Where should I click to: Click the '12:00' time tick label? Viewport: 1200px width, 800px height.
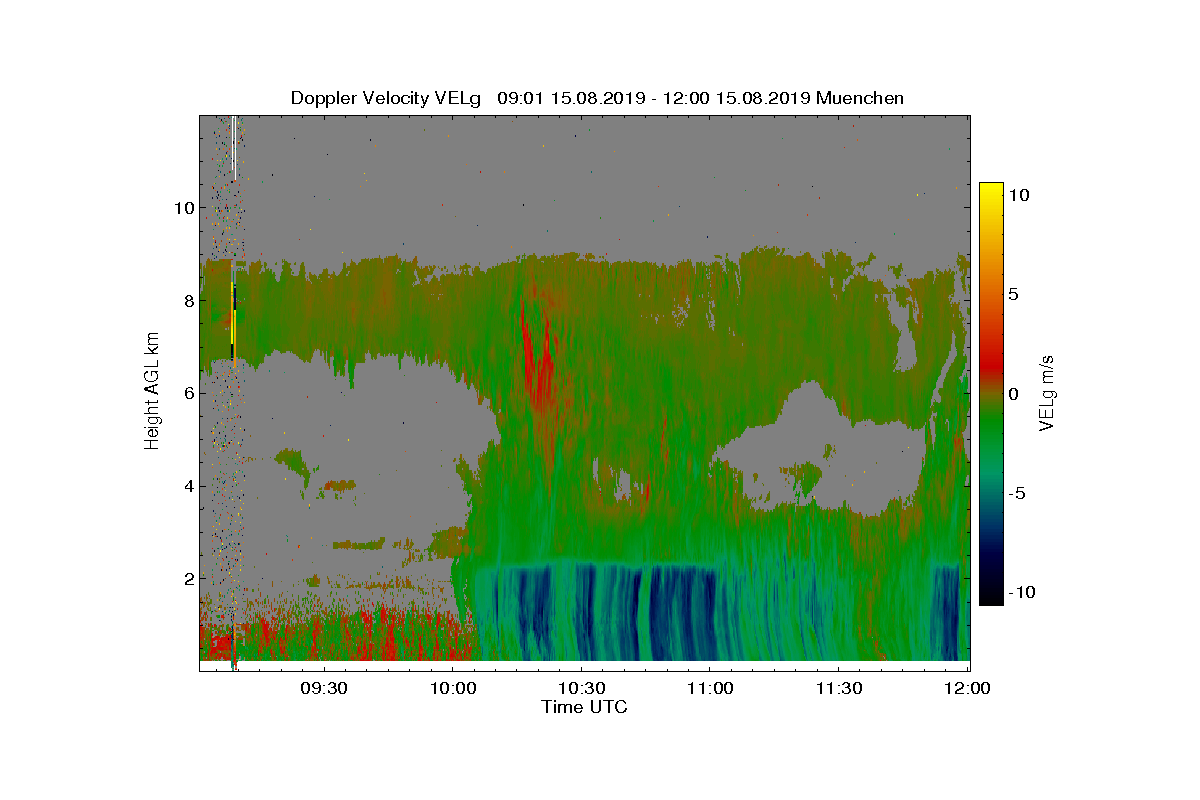967,688
